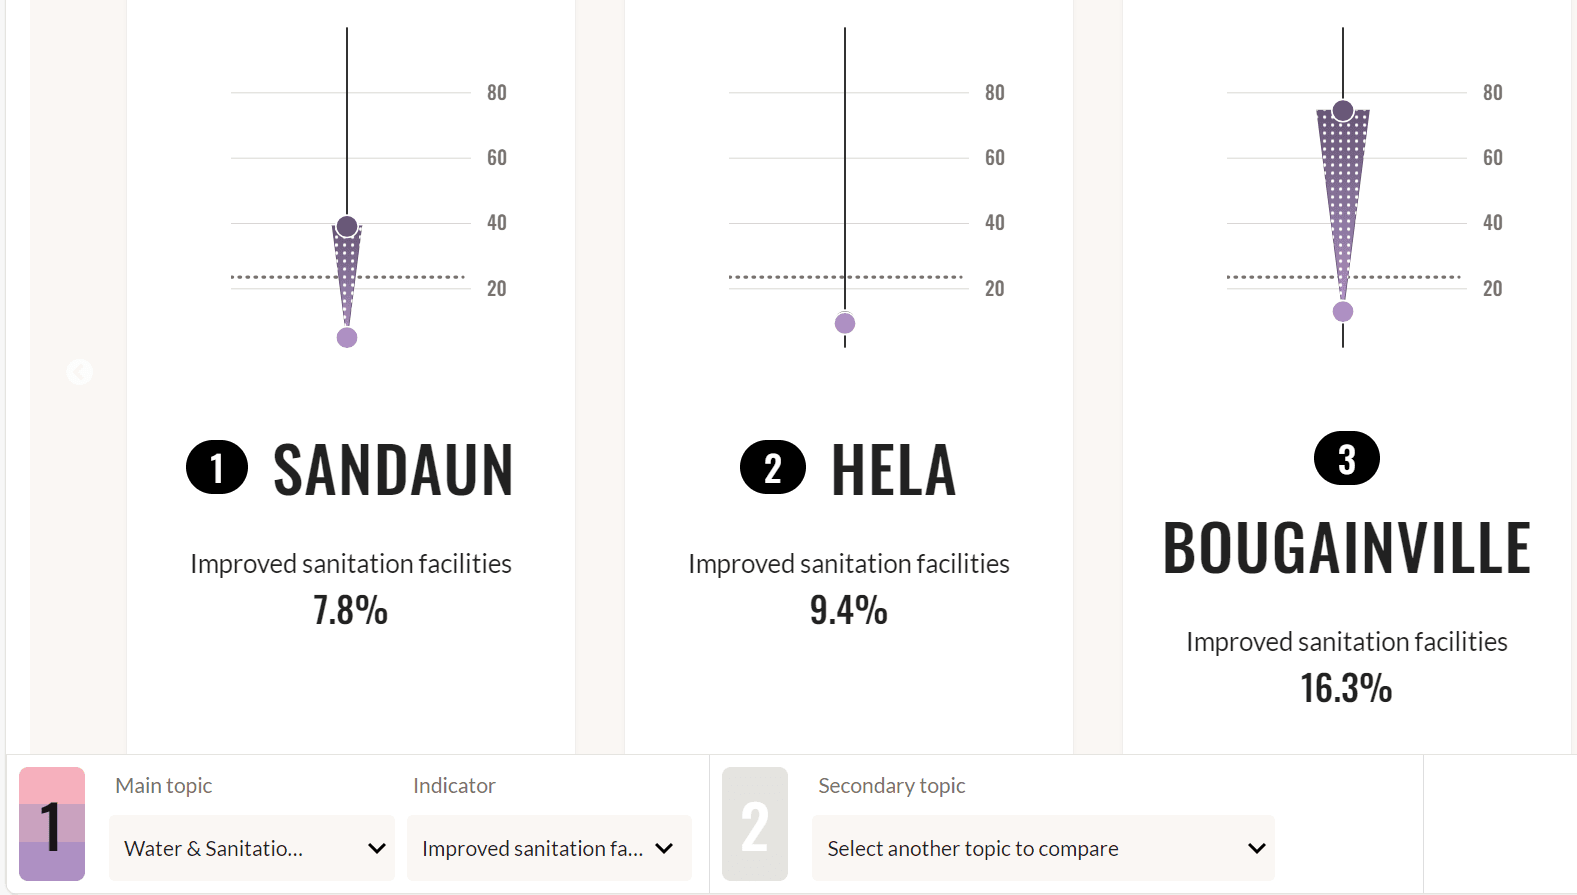Image resolution: width=1577 pixels, height=895 pixels.
Task: Click Bougainville's 16.3% value
Action: tap(1346, 688)
